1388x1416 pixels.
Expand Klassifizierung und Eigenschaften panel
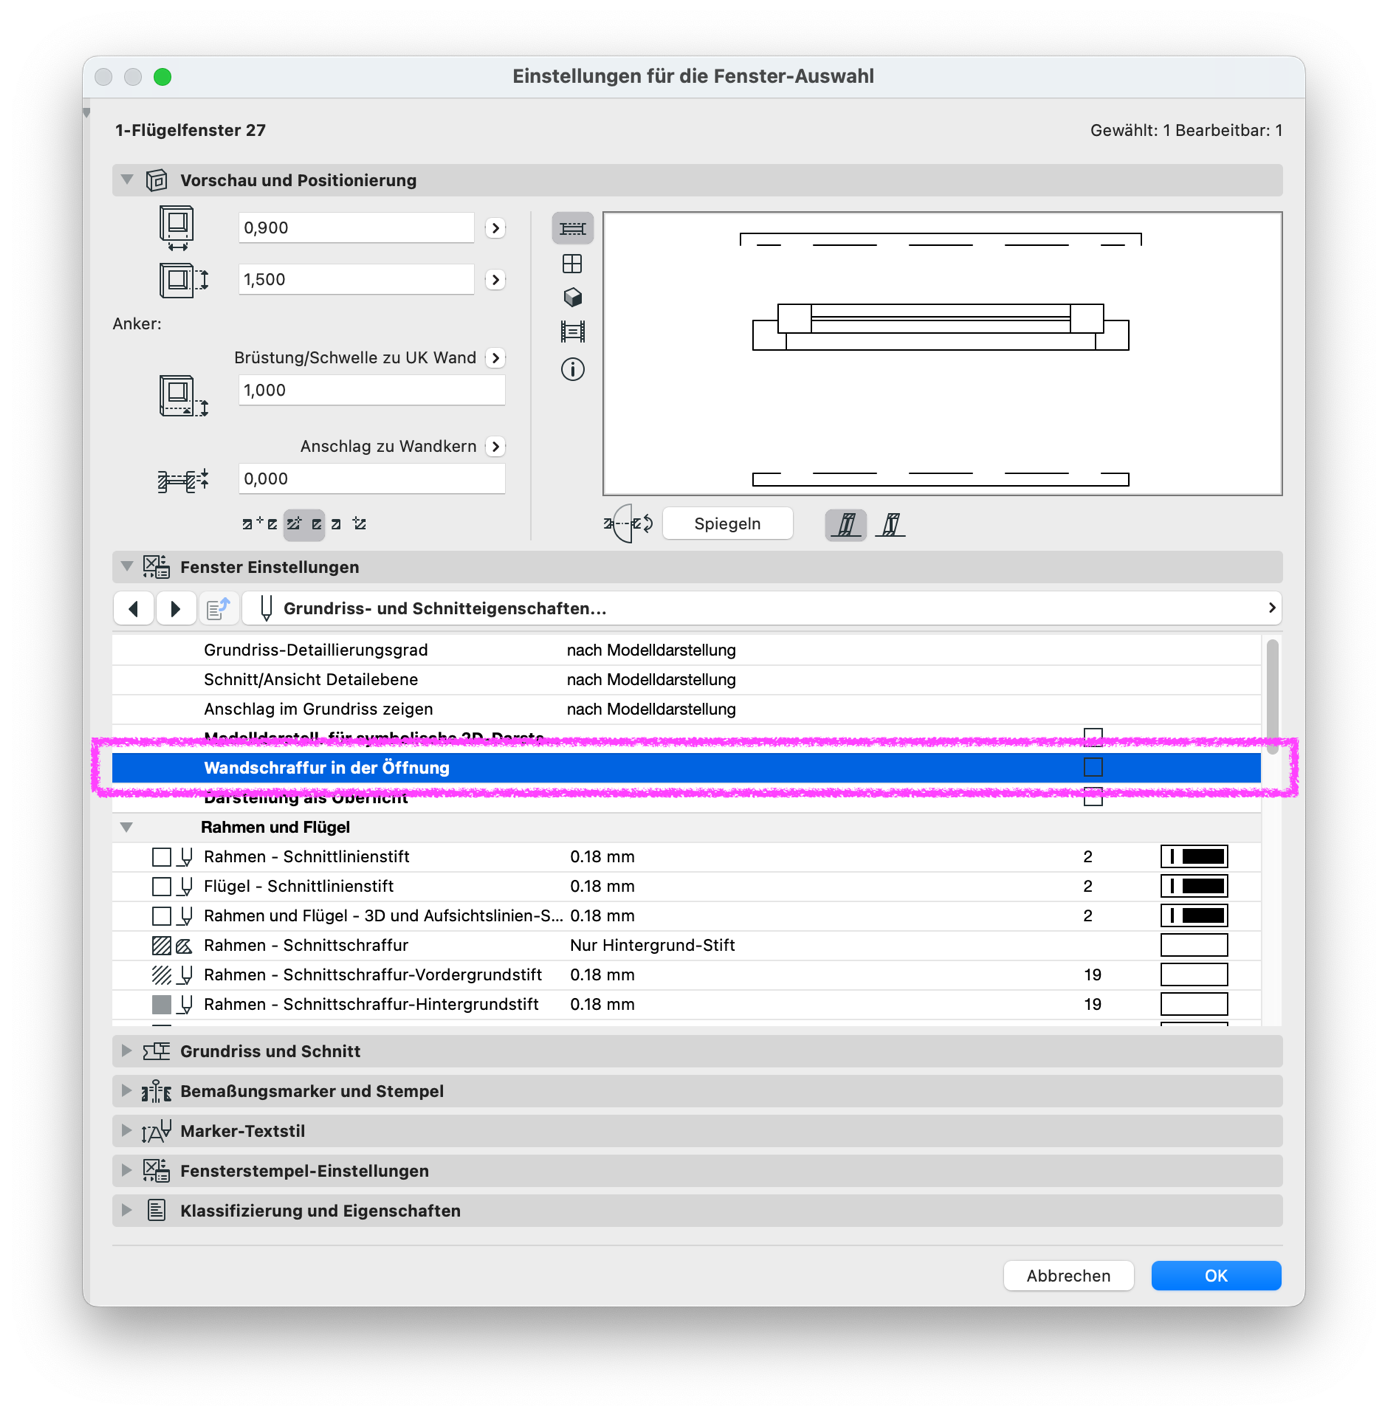[x=127, y=1211]
